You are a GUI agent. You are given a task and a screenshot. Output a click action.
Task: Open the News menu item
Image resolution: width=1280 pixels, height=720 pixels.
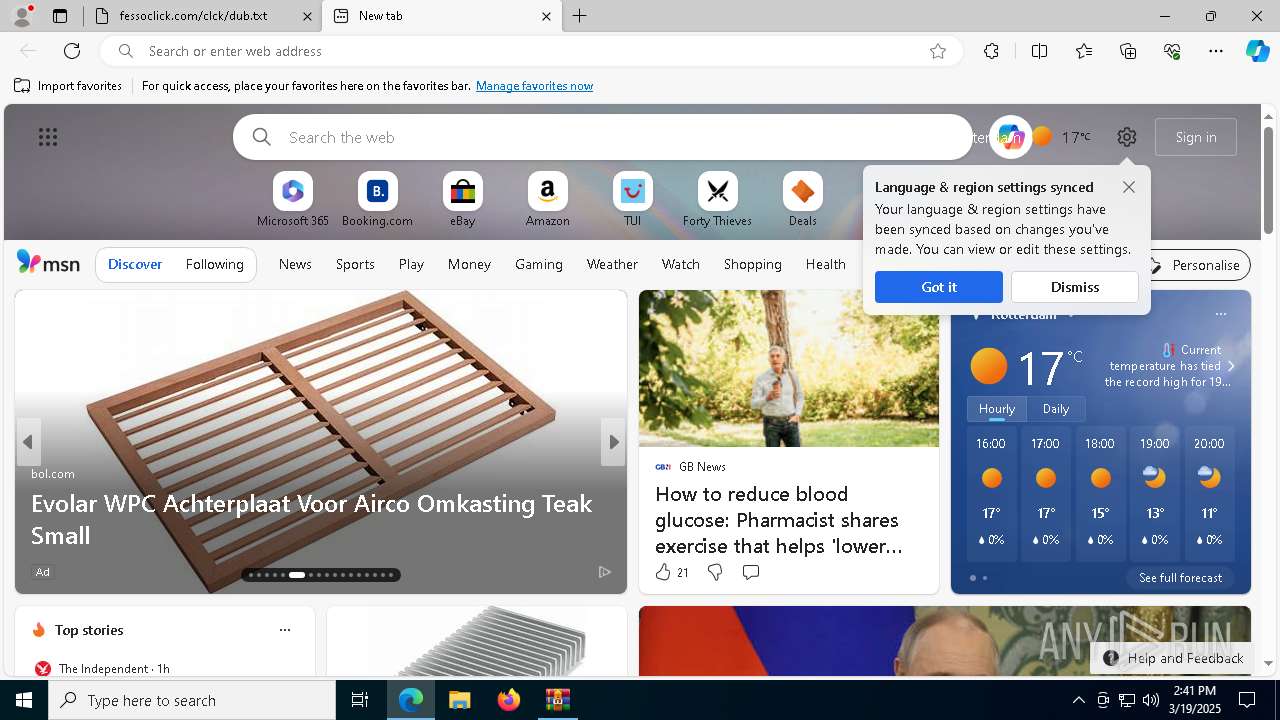(x=295, y=264)
